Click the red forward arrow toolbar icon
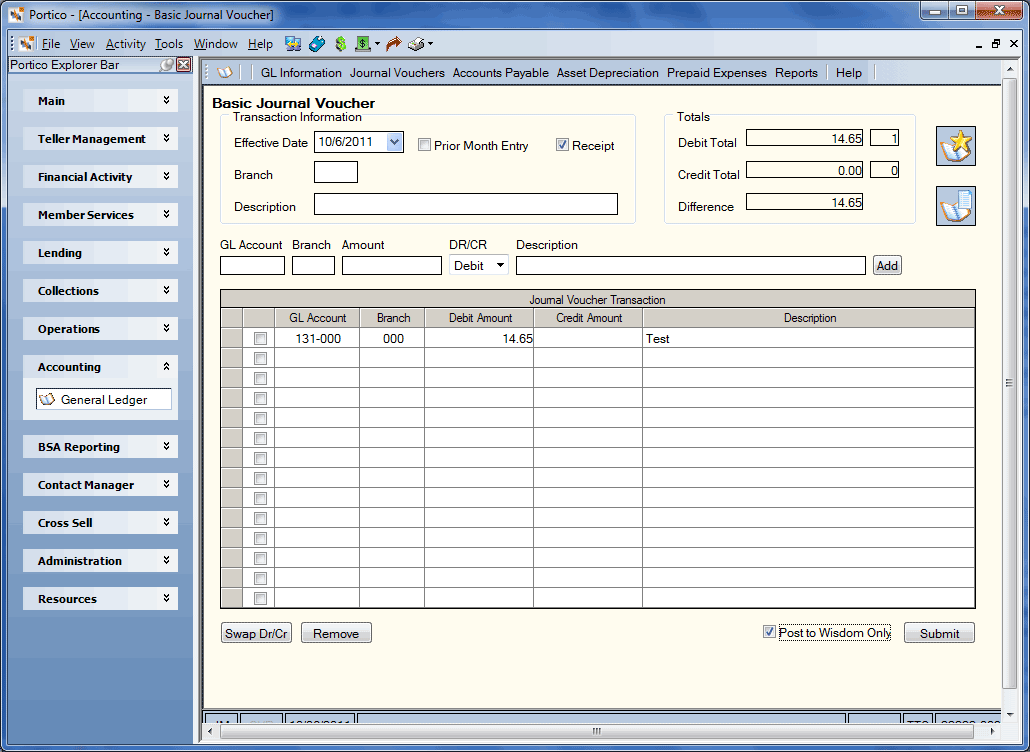Image resolution: width=1030 pixels, height=752 pixels. (x=393, y=44)
